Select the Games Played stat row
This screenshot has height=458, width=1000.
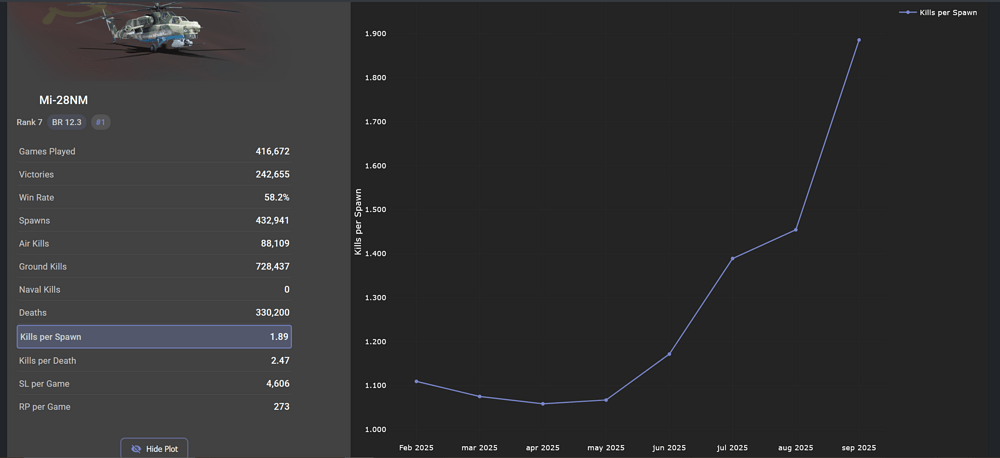pos(154,151)
